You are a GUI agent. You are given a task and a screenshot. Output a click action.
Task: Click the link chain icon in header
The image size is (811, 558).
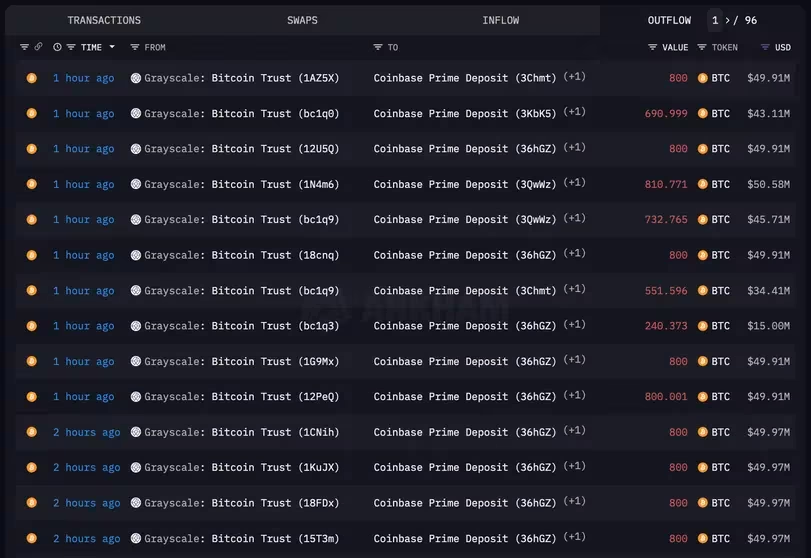38,47
